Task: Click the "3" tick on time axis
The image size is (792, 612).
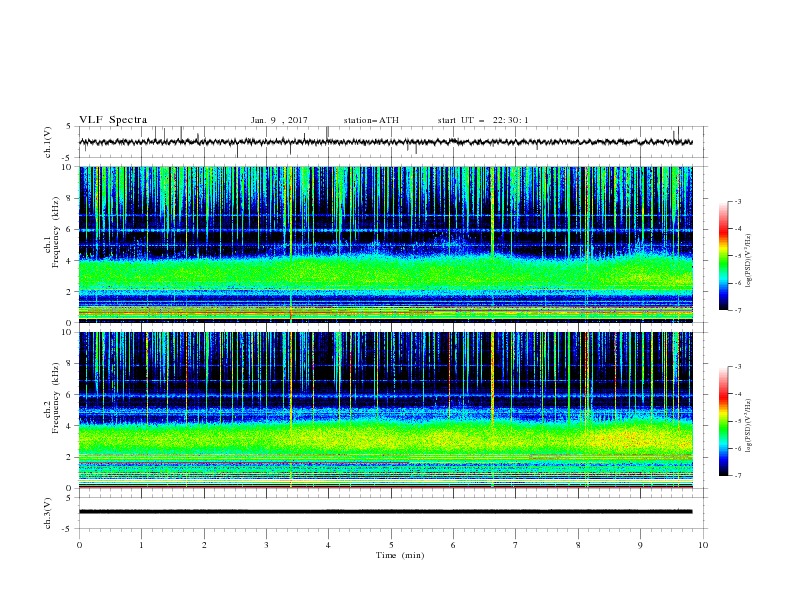Action: [266, 545]
